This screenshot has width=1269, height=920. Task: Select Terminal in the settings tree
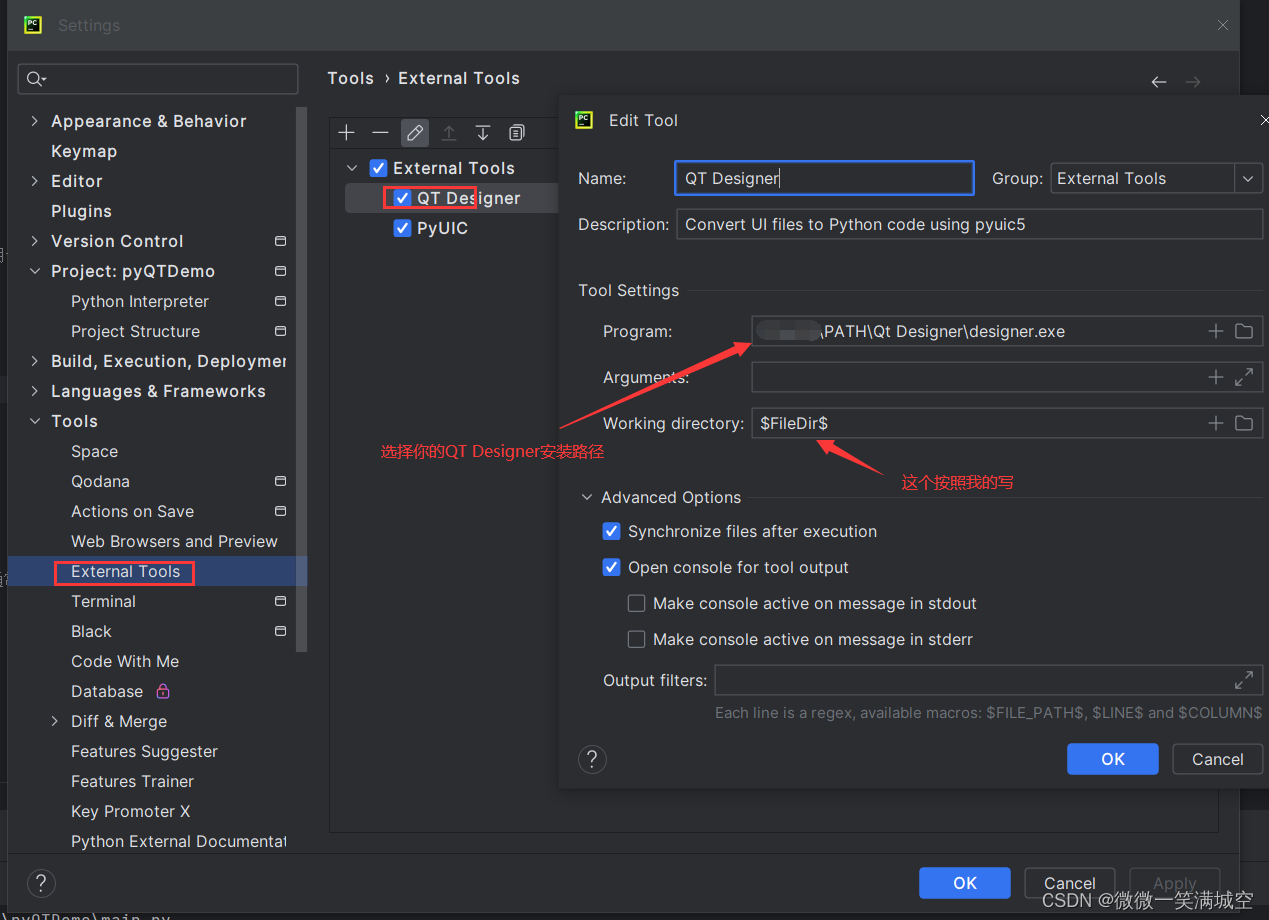[103, 601]
